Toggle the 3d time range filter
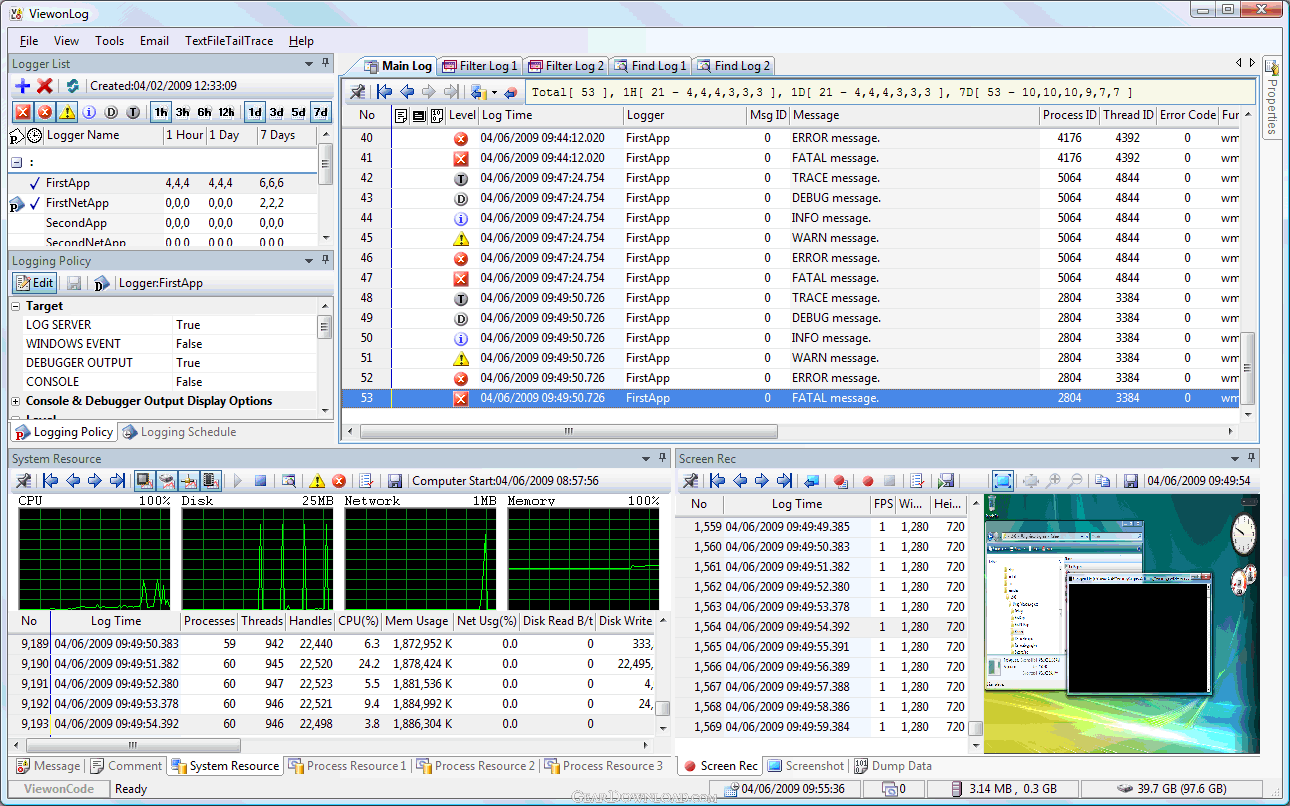Image resolution: width=1290 pixels, height=806 pixels. pyautogui.click(x=276, y=112)
